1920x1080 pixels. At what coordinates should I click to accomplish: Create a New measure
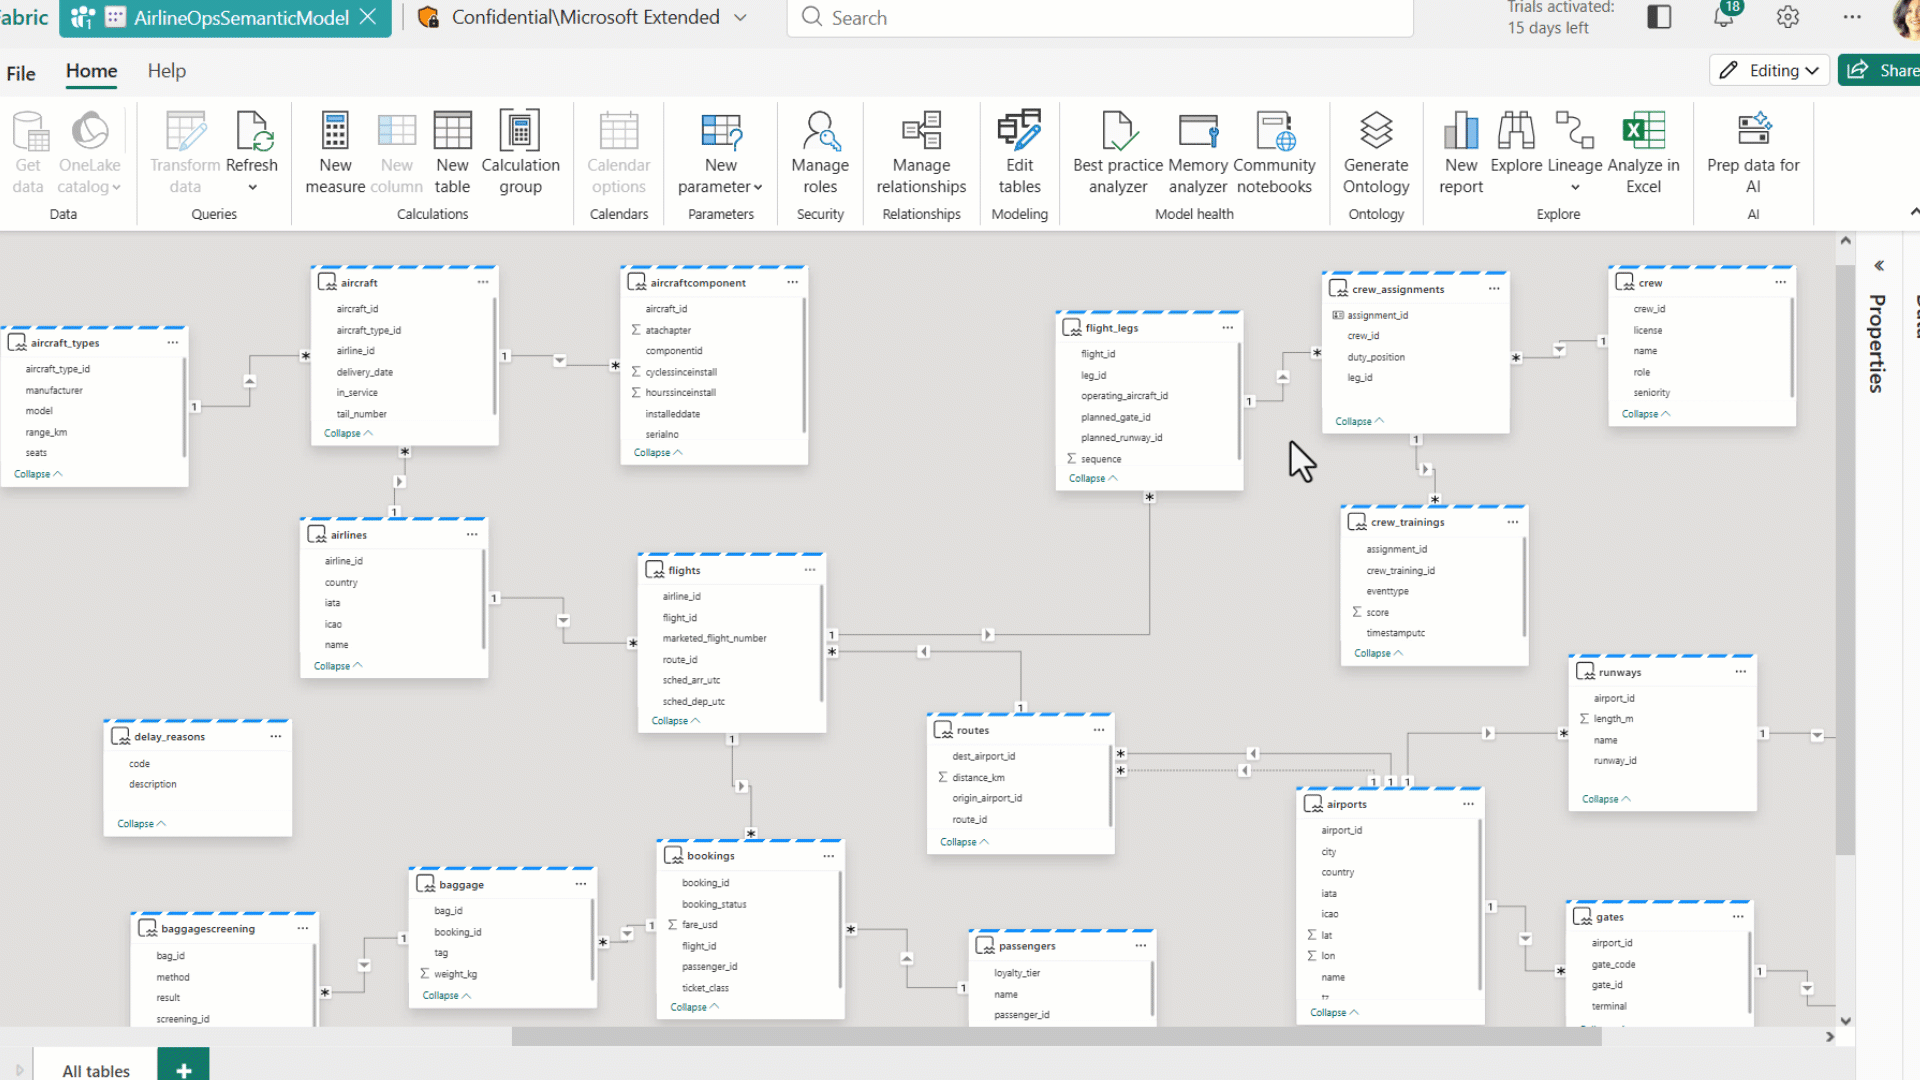click(x=334, y=150)
